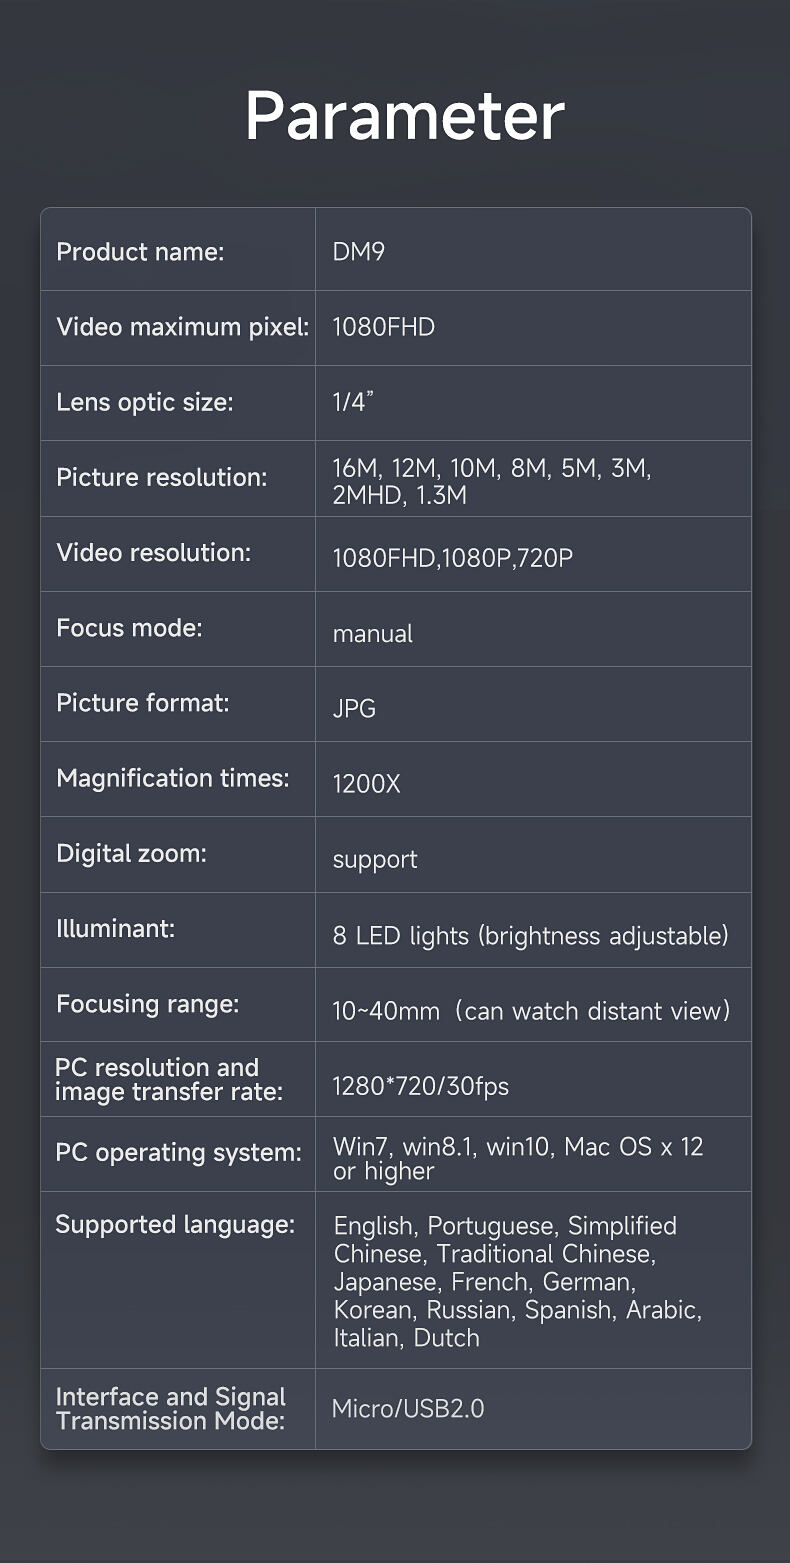Select the Micro/USB2.0 interface value
This screenshot has height=1563, width=790.
point(408,1409)
